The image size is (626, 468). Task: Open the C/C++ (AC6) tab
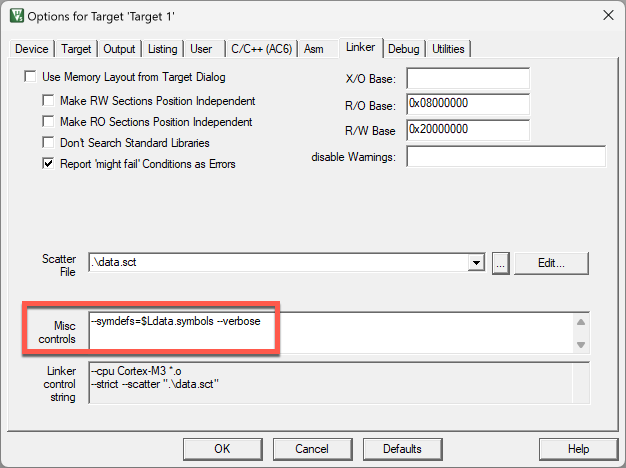pyautogui.click(x=261, y=49)
